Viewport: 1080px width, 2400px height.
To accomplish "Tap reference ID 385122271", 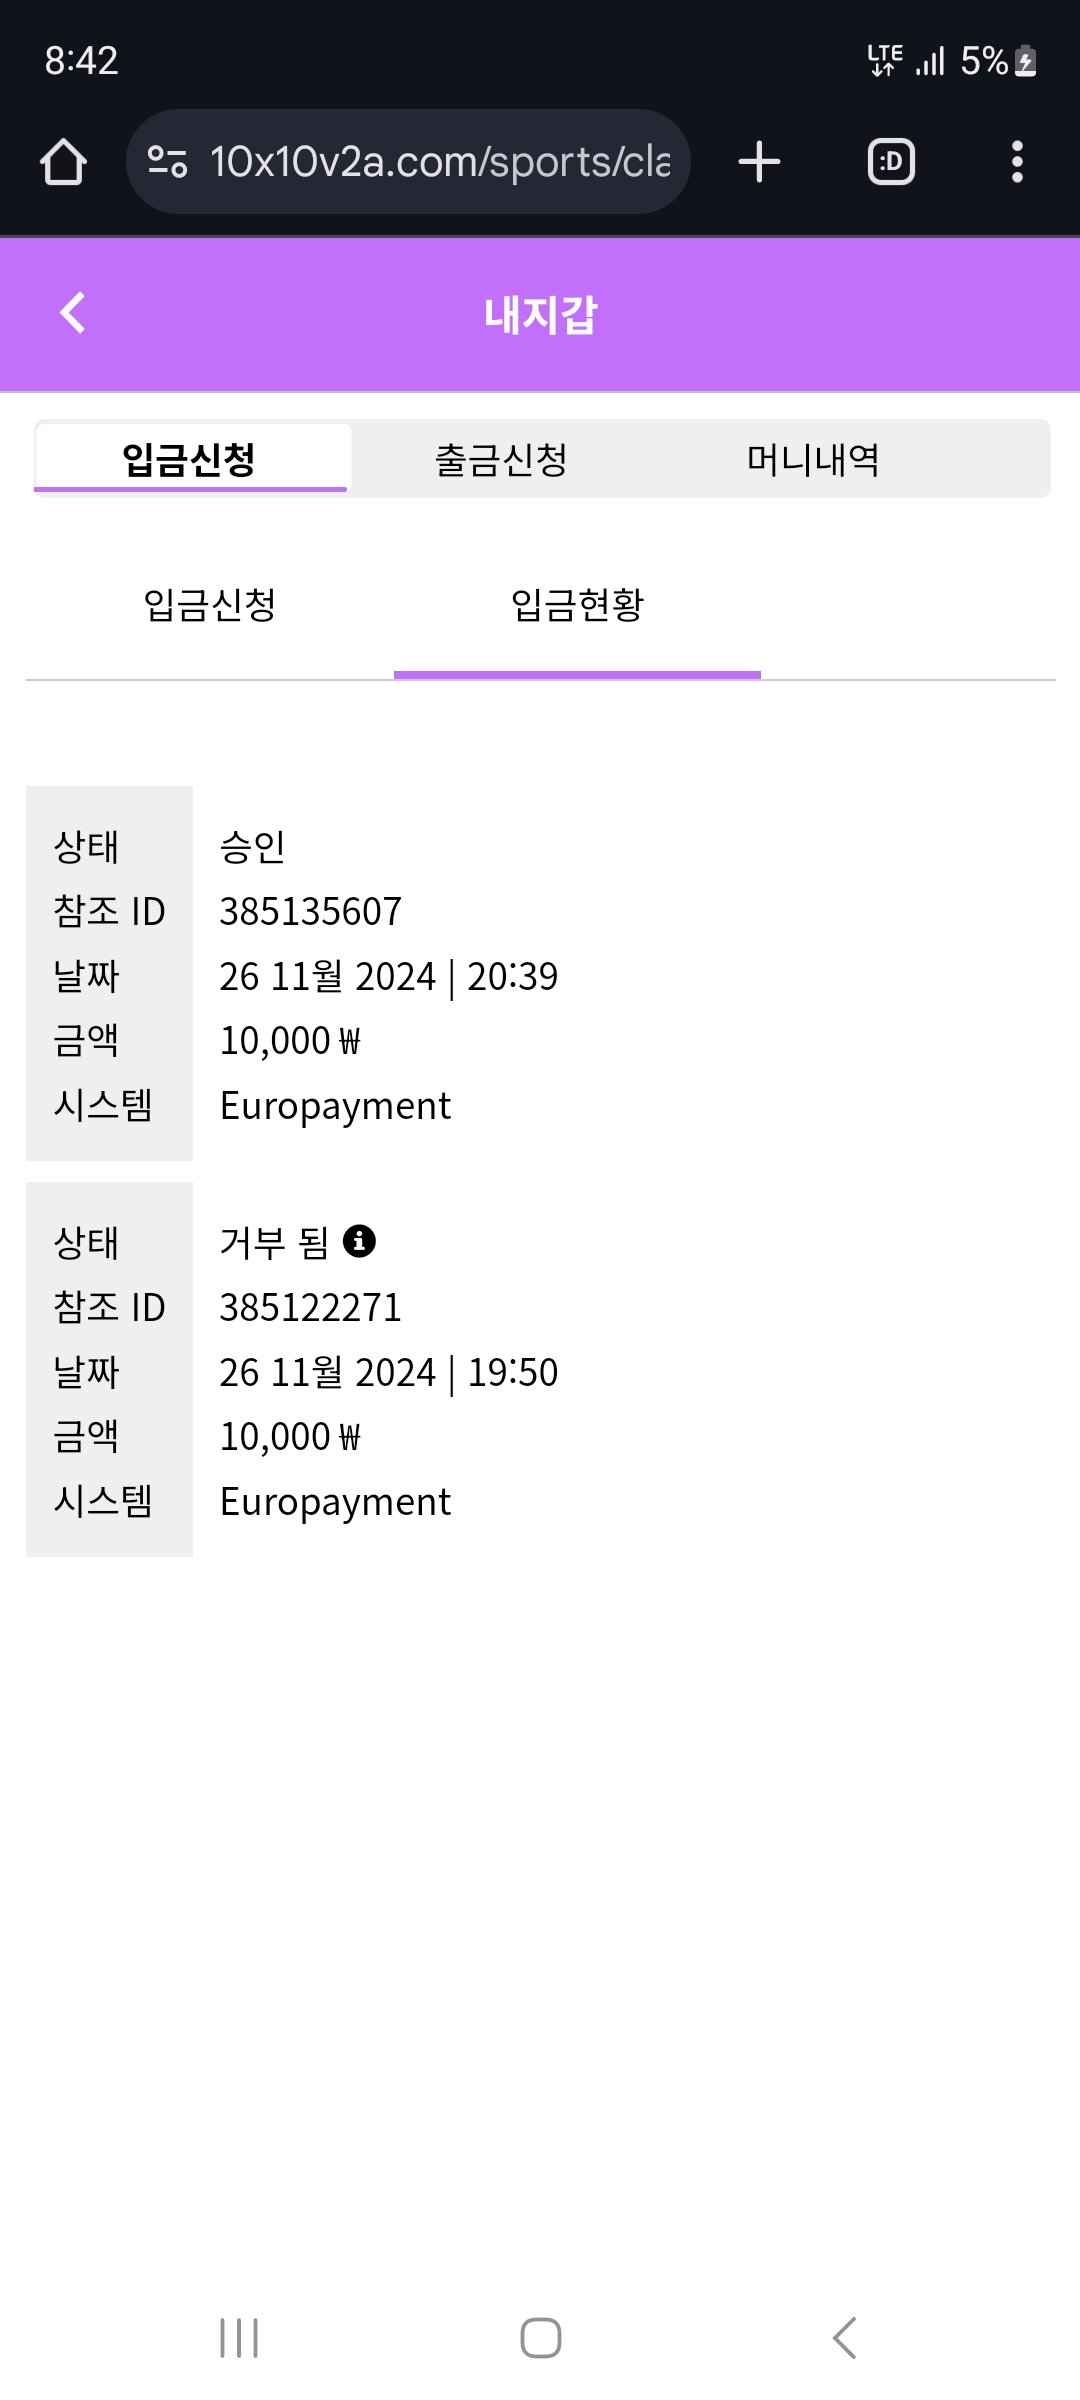I will coord(310,1307).
